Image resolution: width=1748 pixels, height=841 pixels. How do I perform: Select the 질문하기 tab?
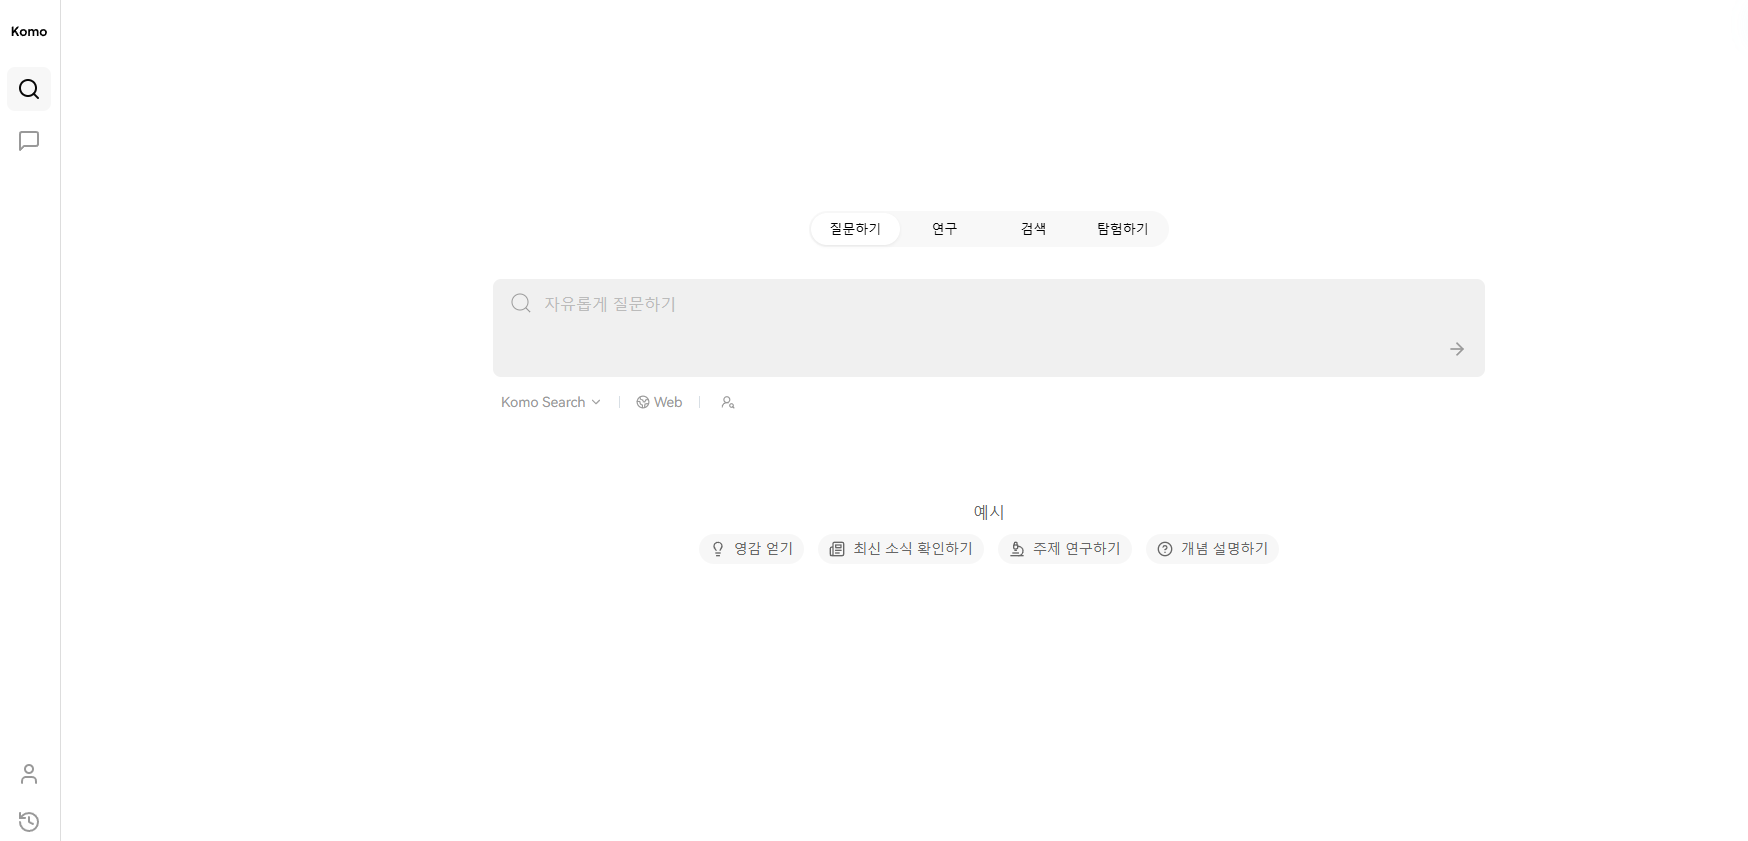coord(855,229)
